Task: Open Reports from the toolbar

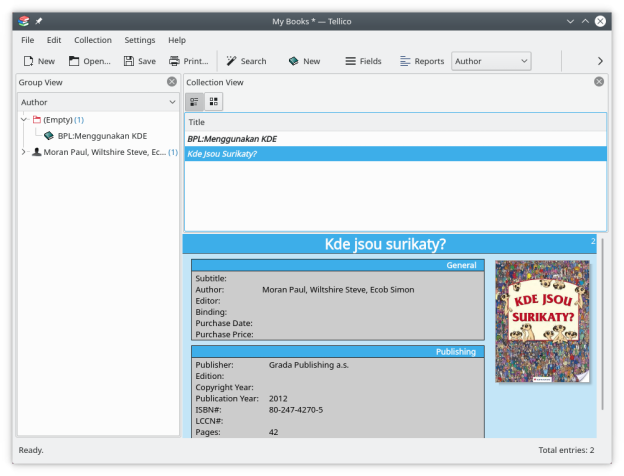Action: [x=405, y=61]
